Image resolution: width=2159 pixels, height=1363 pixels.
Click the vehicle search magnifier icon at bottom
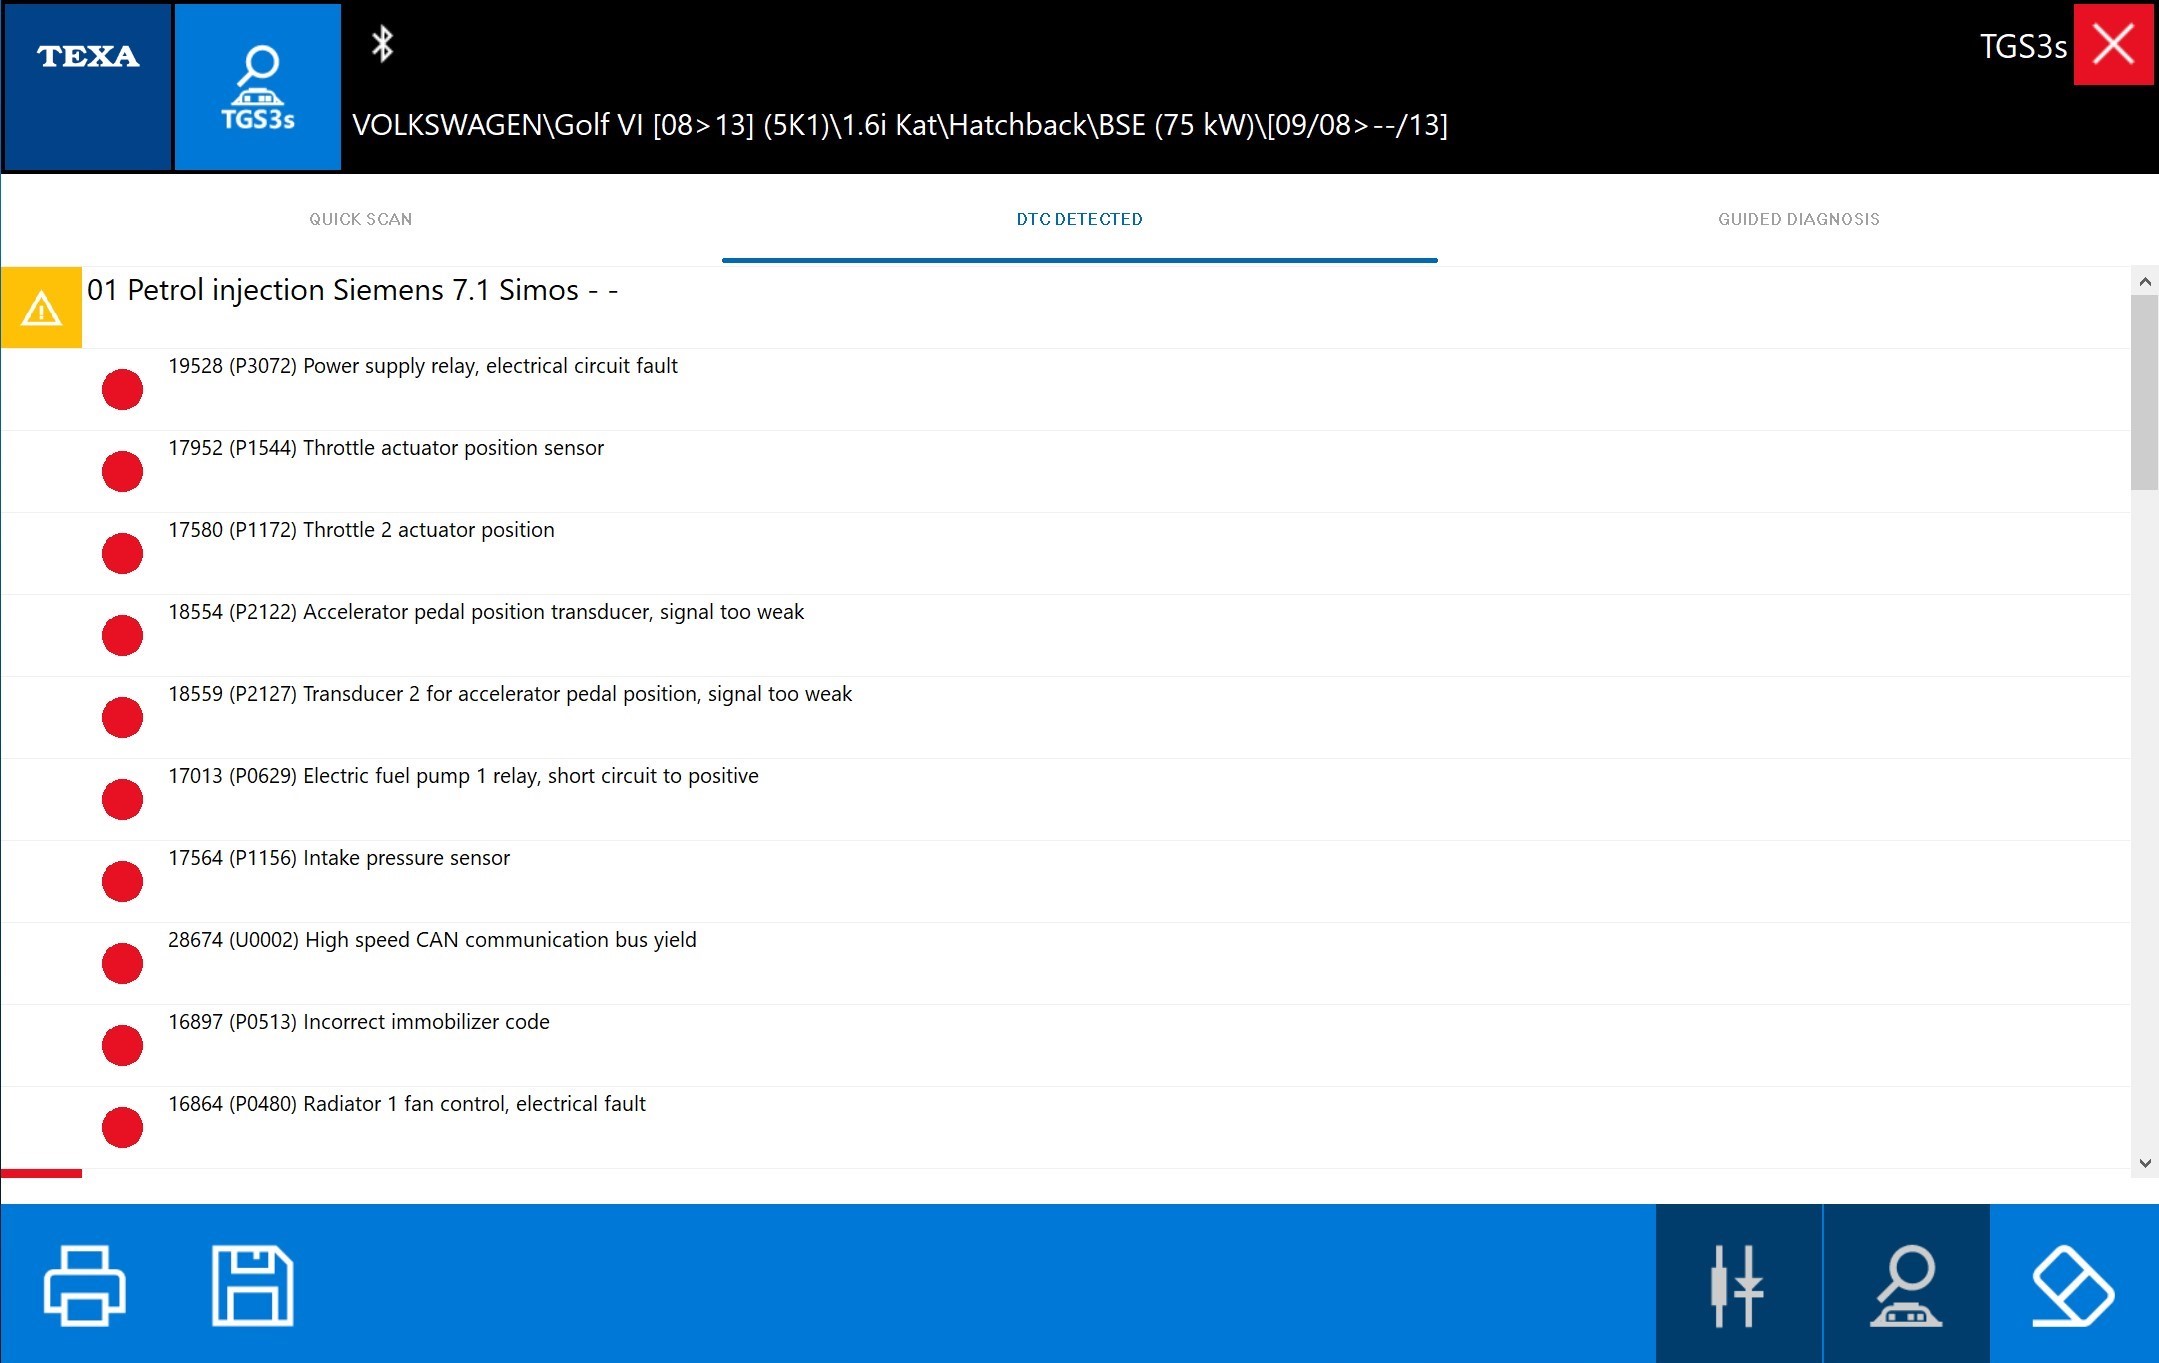coord(1906,1284)
